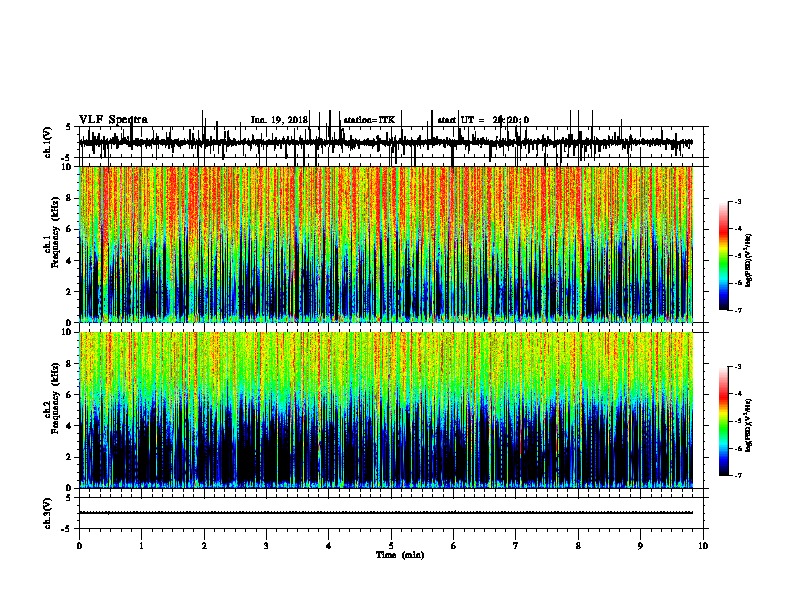Click the ch.1 frequency tick "4"
This screenshot has height=612, width=792.
[69, 261]
